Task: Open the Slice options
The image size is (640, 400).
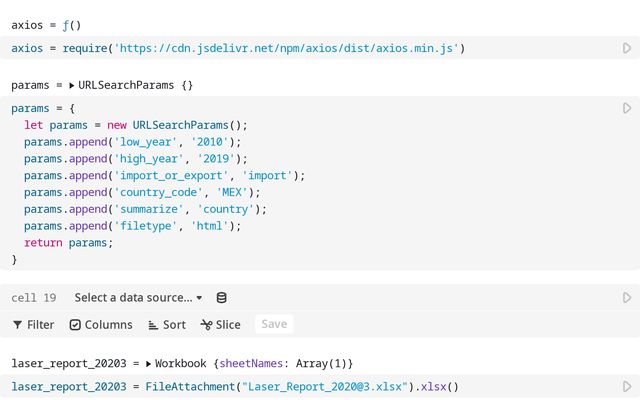Action: pyautogui.click(x=220, y=324)
